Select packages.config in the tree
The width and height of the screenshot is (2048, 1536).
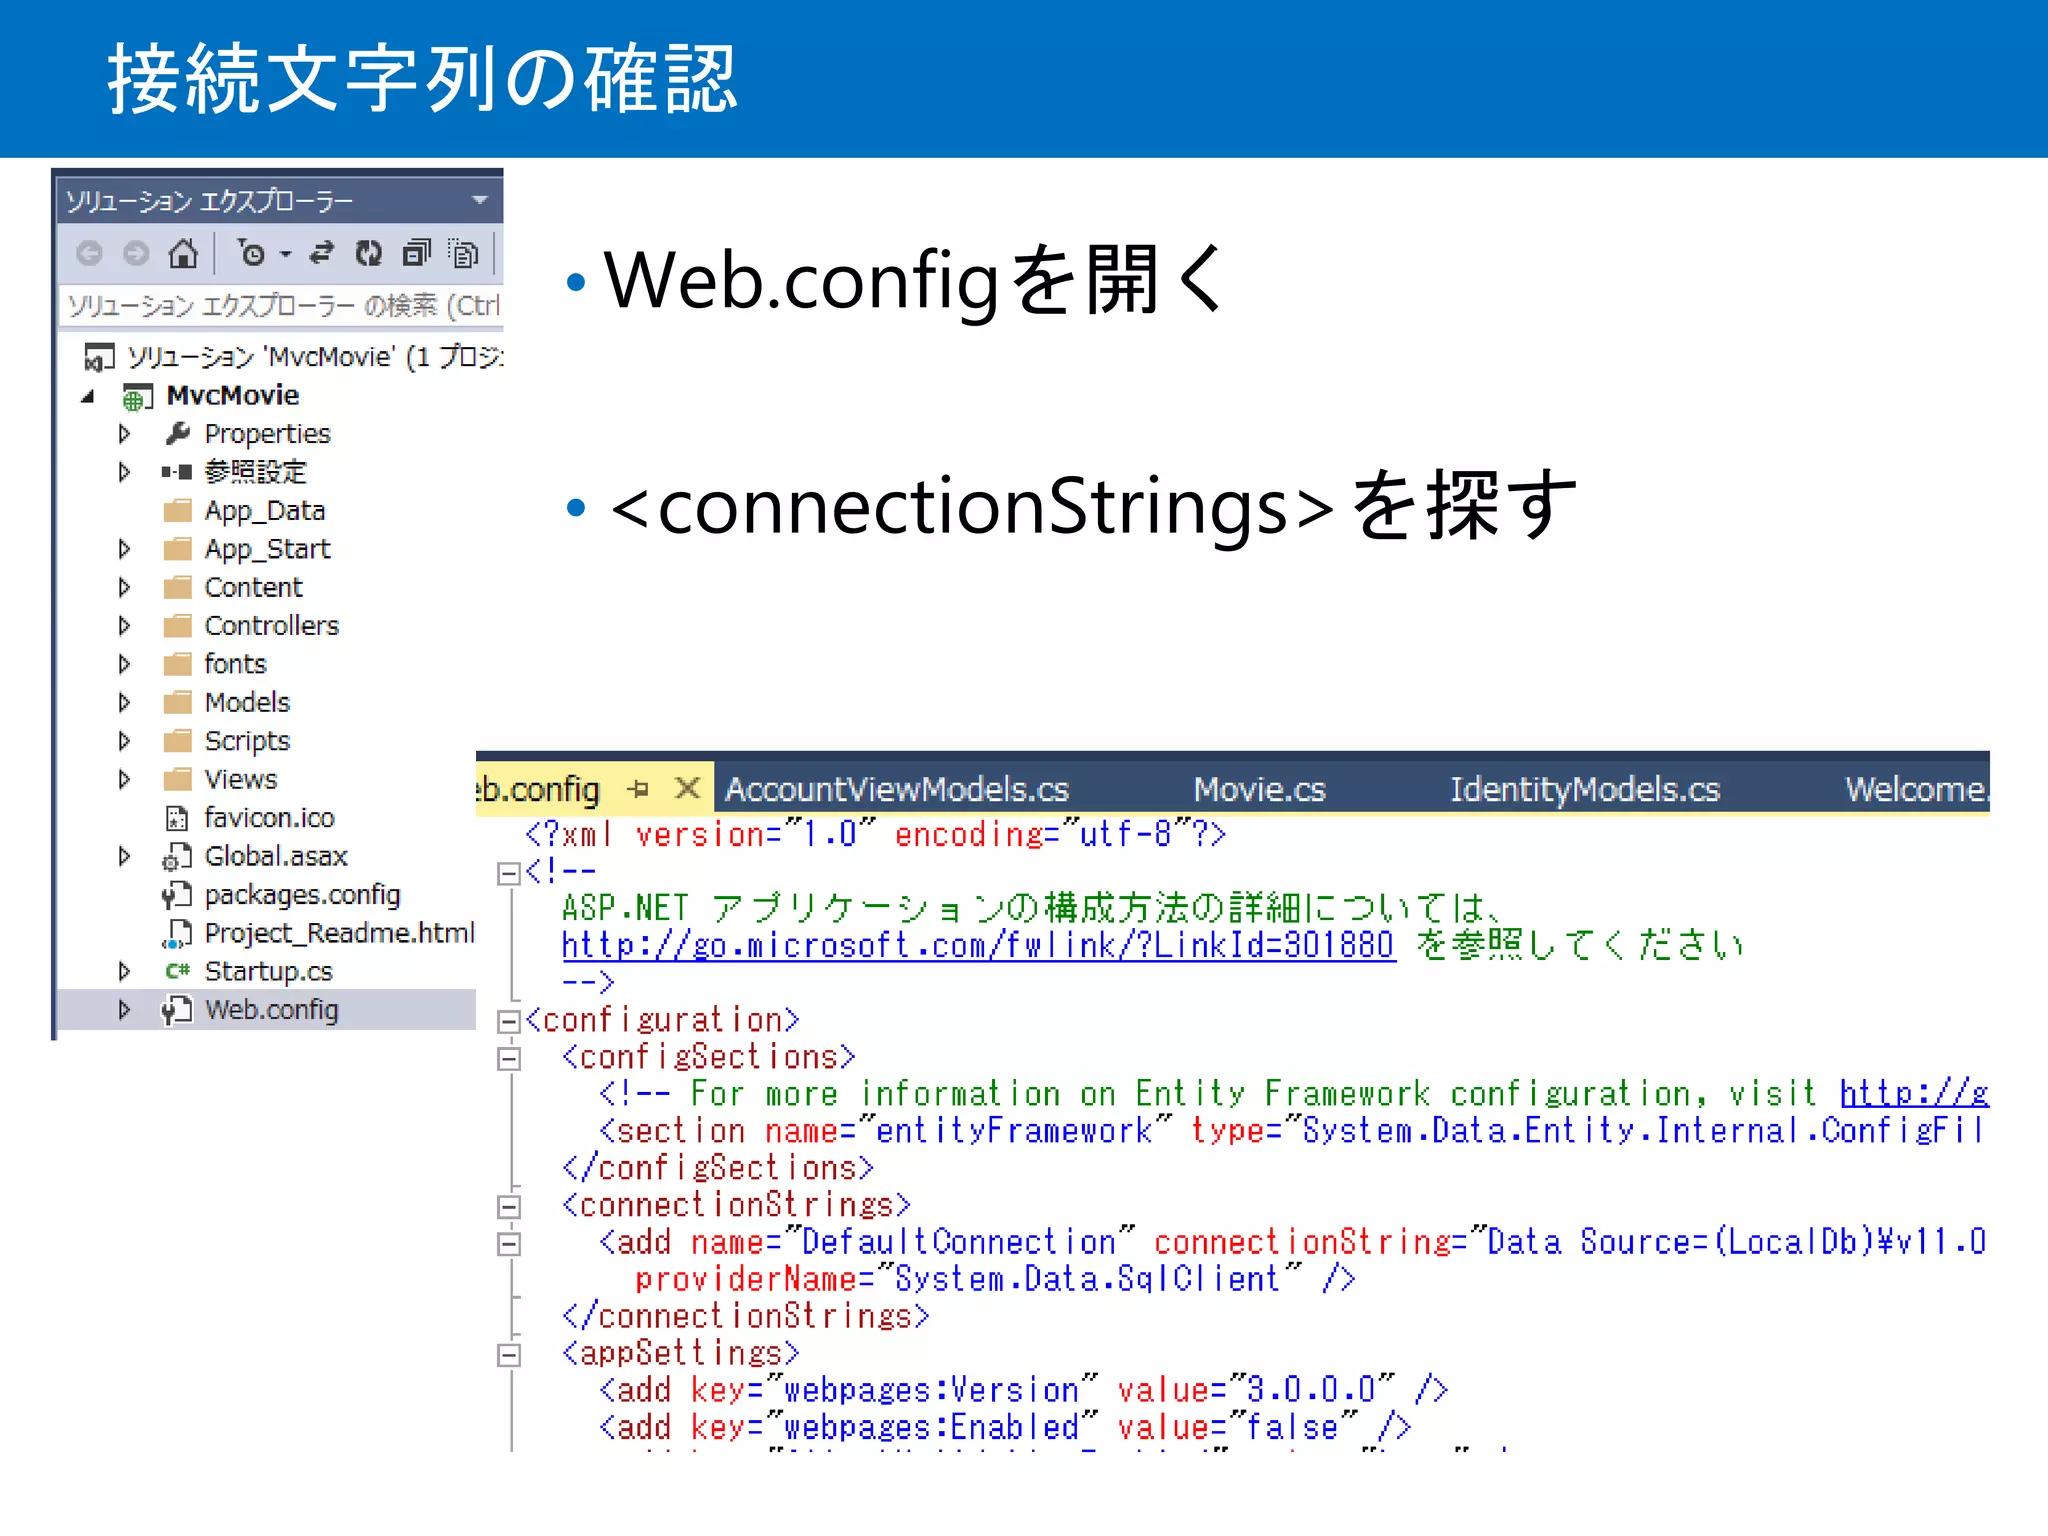pos(302,895)
